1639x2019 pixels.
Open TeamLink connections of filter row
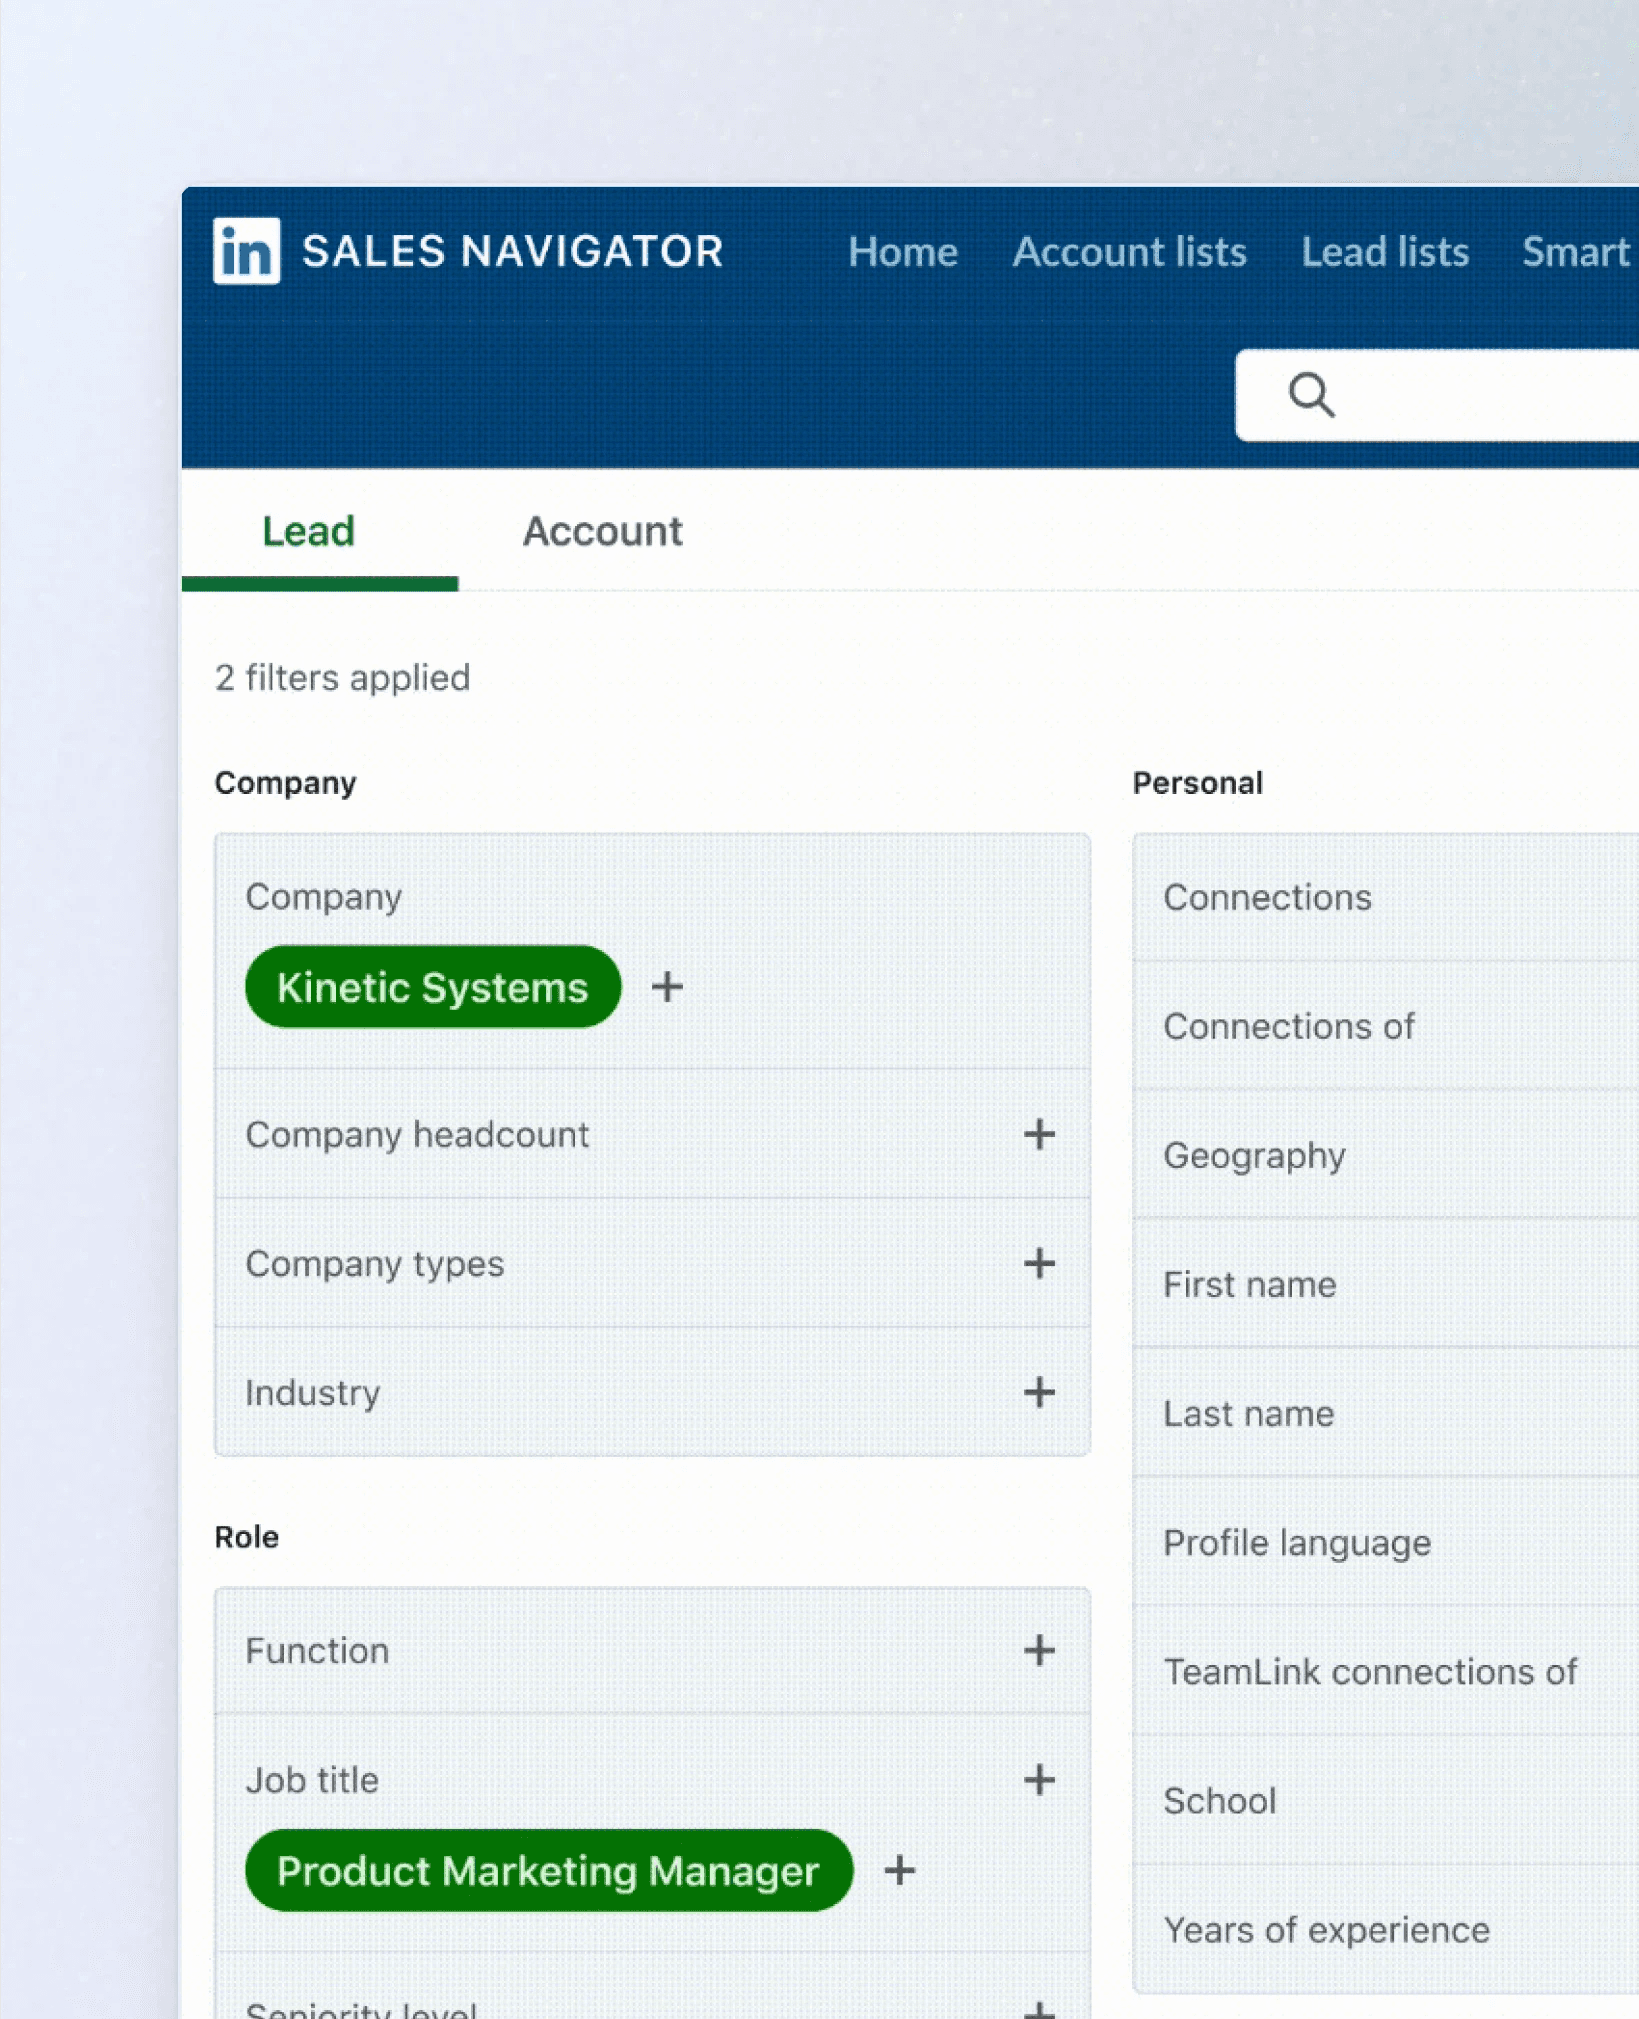tap(1386, 1671)
